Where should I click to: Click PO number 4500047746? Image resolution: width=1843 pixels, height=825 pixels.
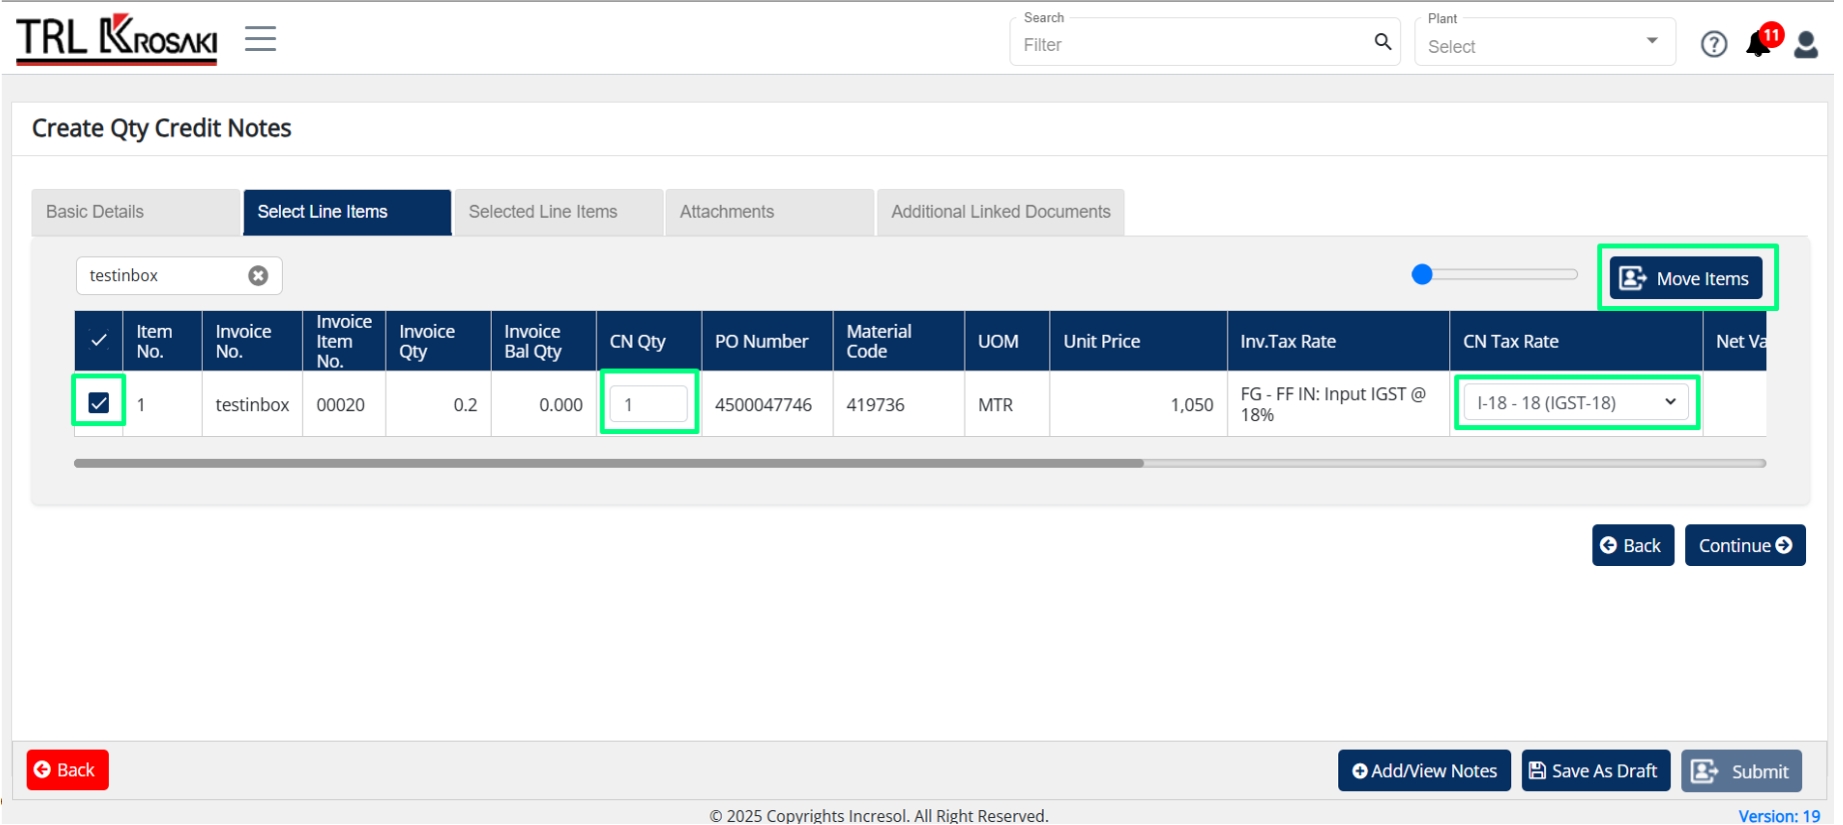(x=763, y=405)
